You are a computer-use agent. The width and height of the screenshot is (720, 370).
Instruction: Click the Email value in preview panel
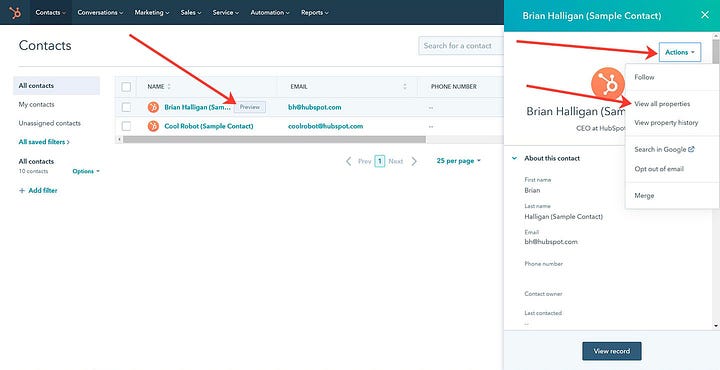tap(551, 241)
